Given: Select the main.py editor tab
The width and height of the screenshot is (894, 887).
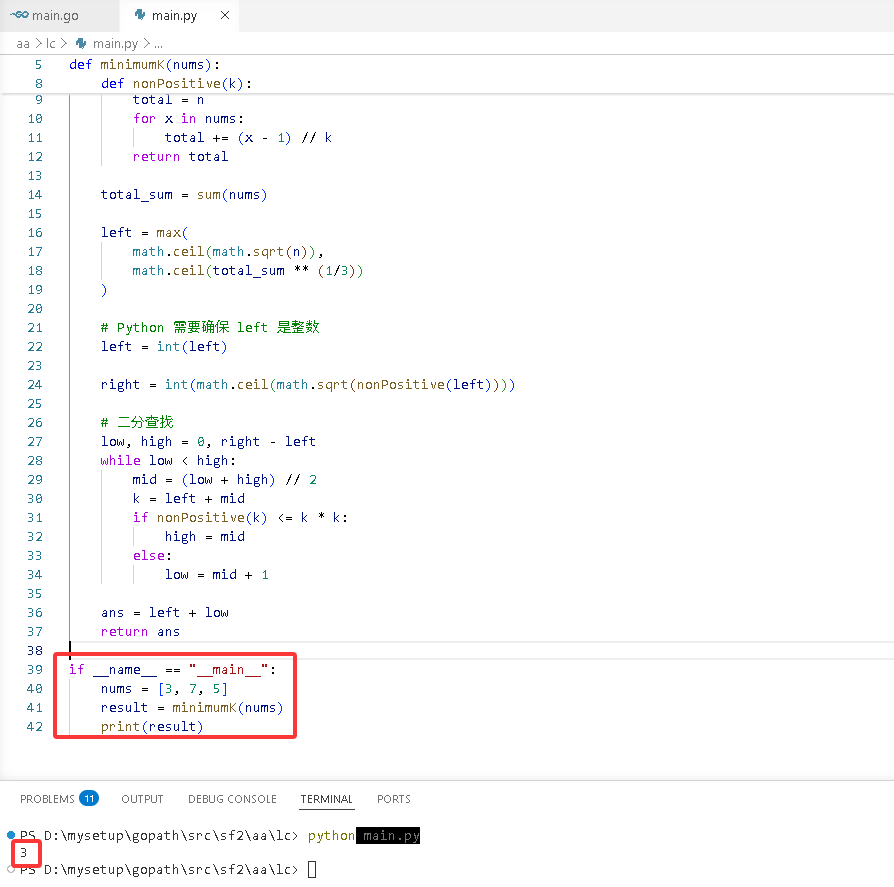Looking at the screenshot, I should (x=174, y=15).
